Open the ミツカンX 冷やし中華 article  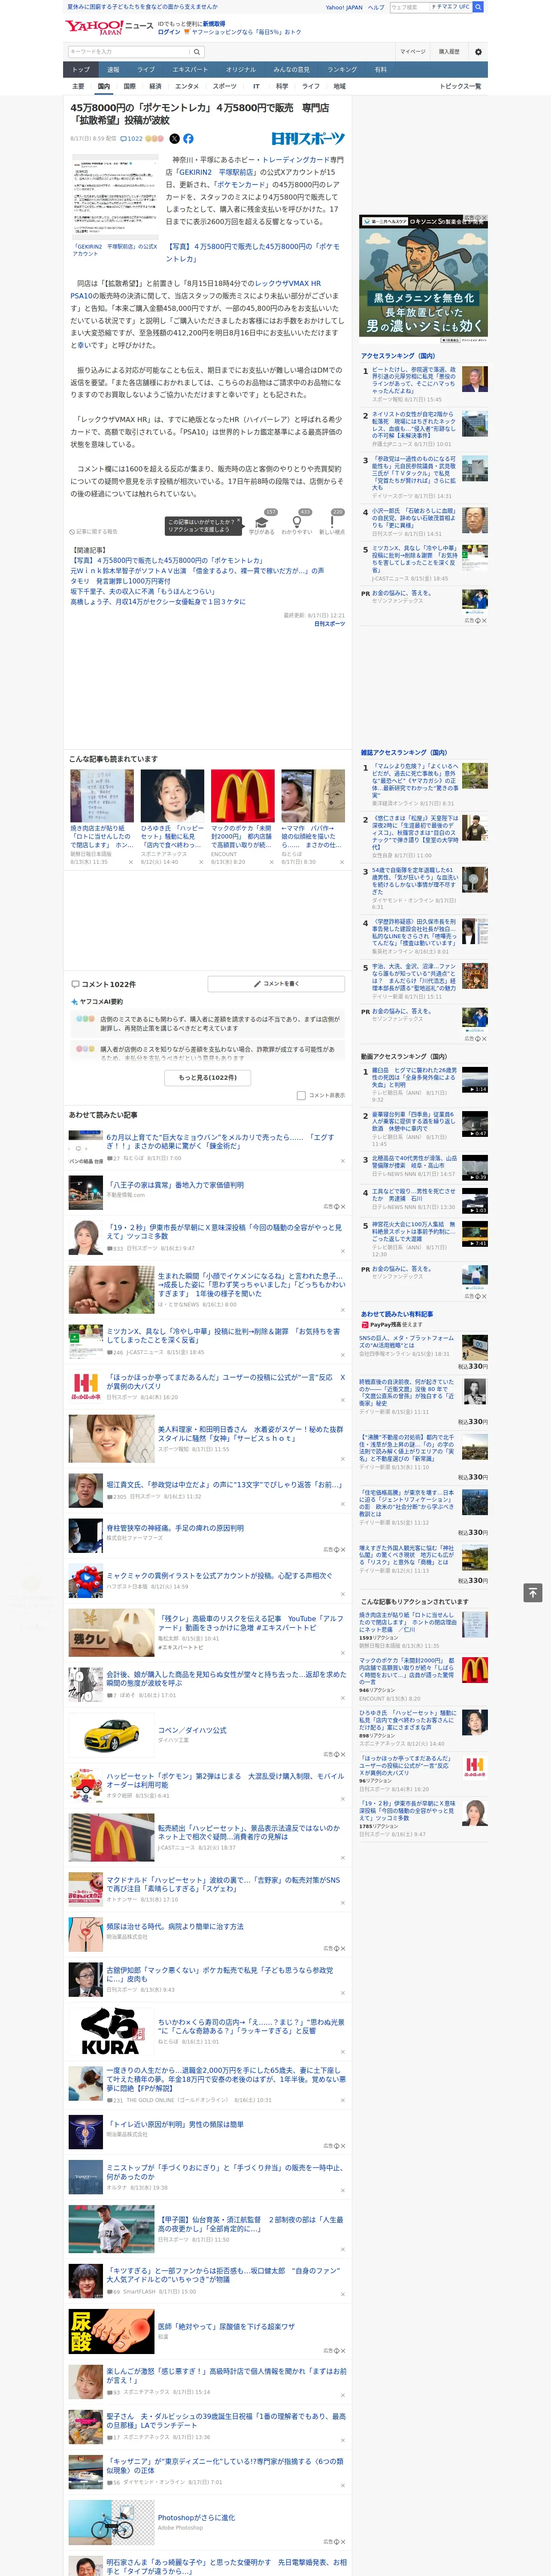[x=223, y=1335]
